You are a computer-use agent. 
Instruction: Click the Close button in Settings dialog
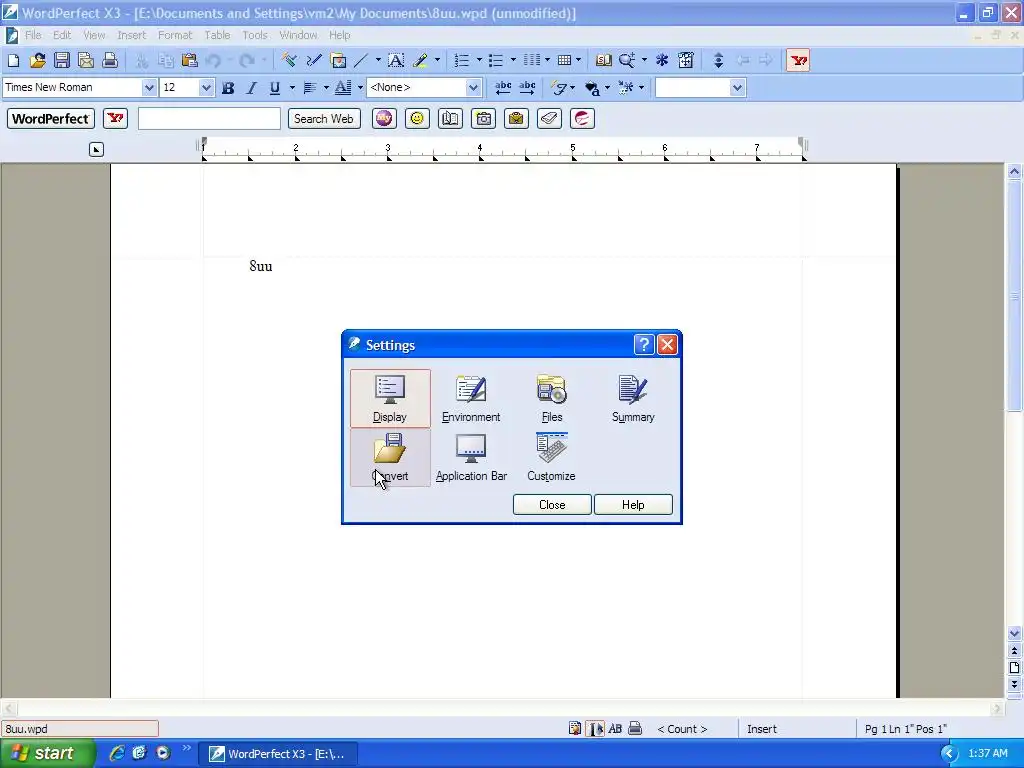[x=552, y=505]
